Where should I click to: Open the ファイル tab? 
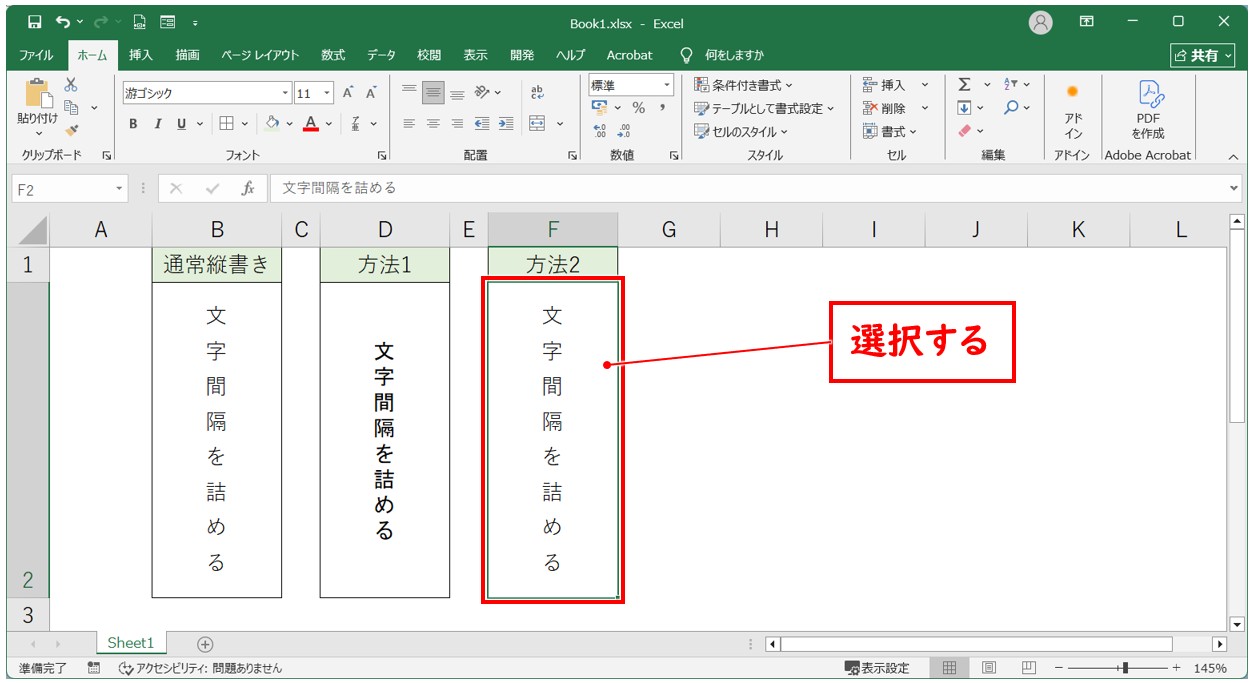click(37, 55)
